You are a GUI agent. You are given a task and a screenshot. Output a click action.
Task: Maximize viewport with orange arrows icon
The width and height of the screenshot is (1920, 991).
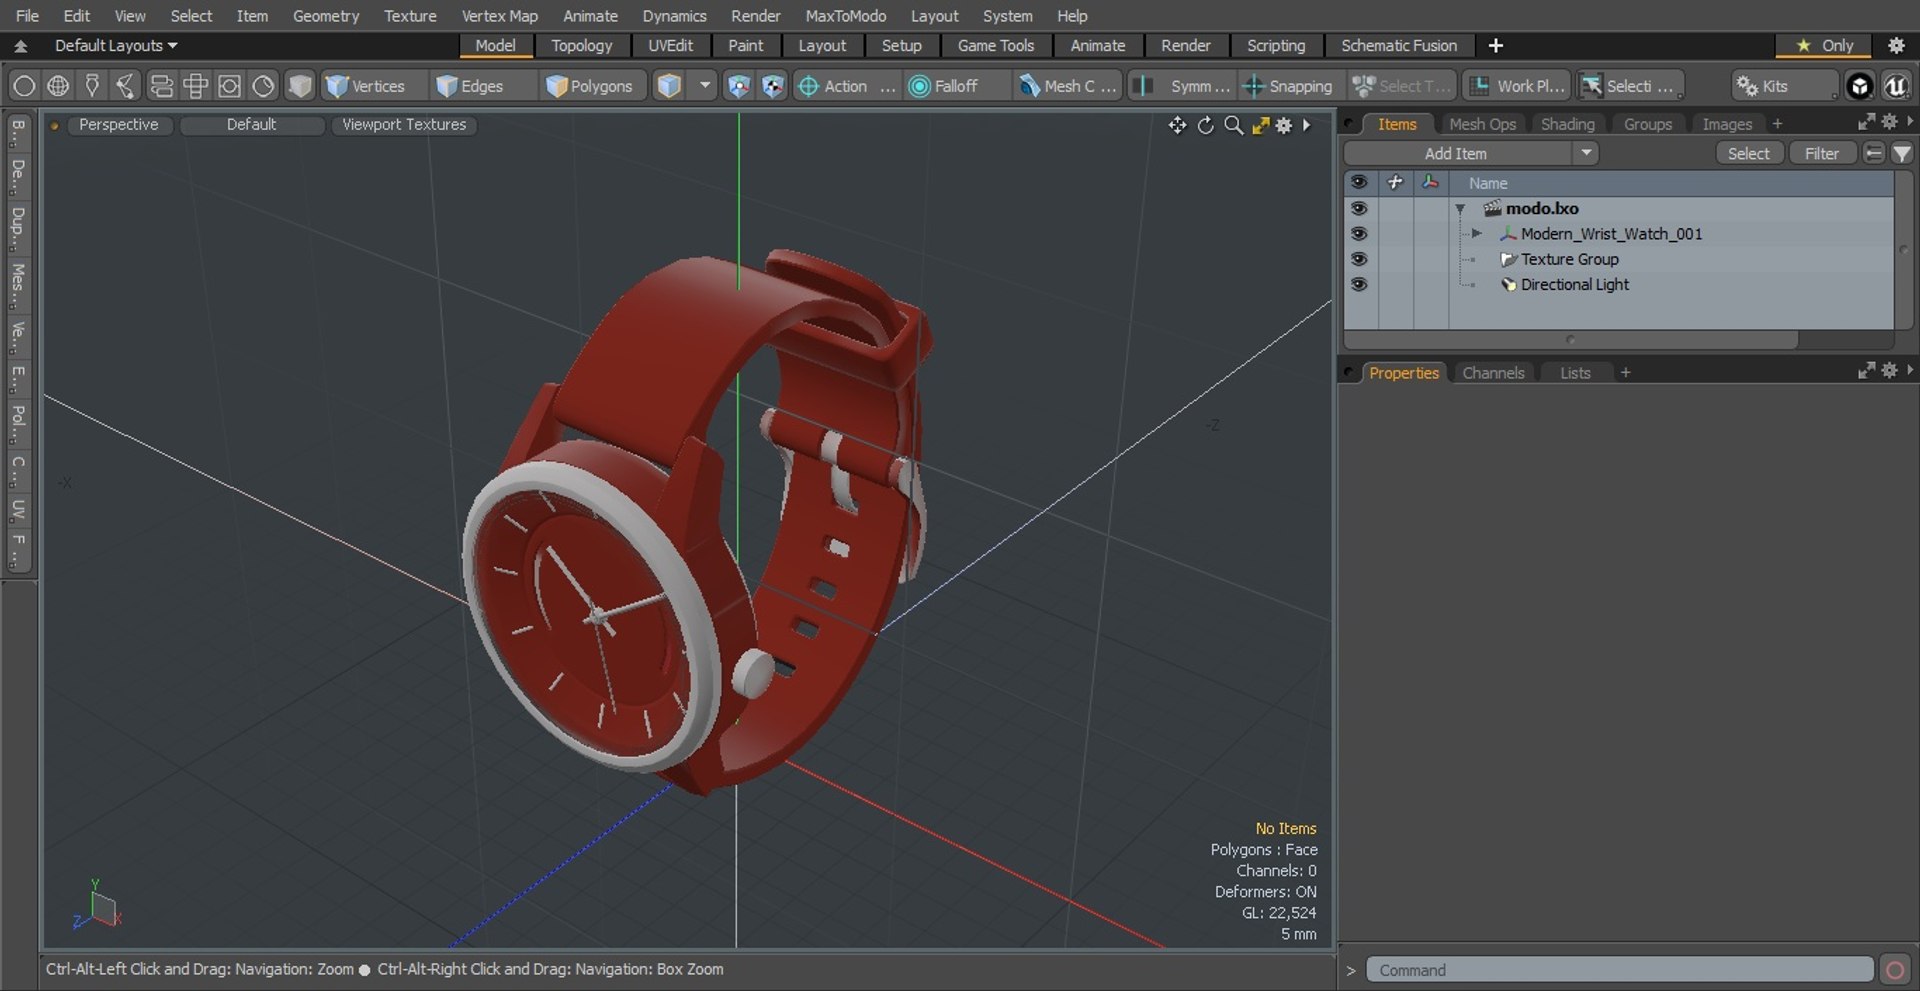click(1260, 125)
